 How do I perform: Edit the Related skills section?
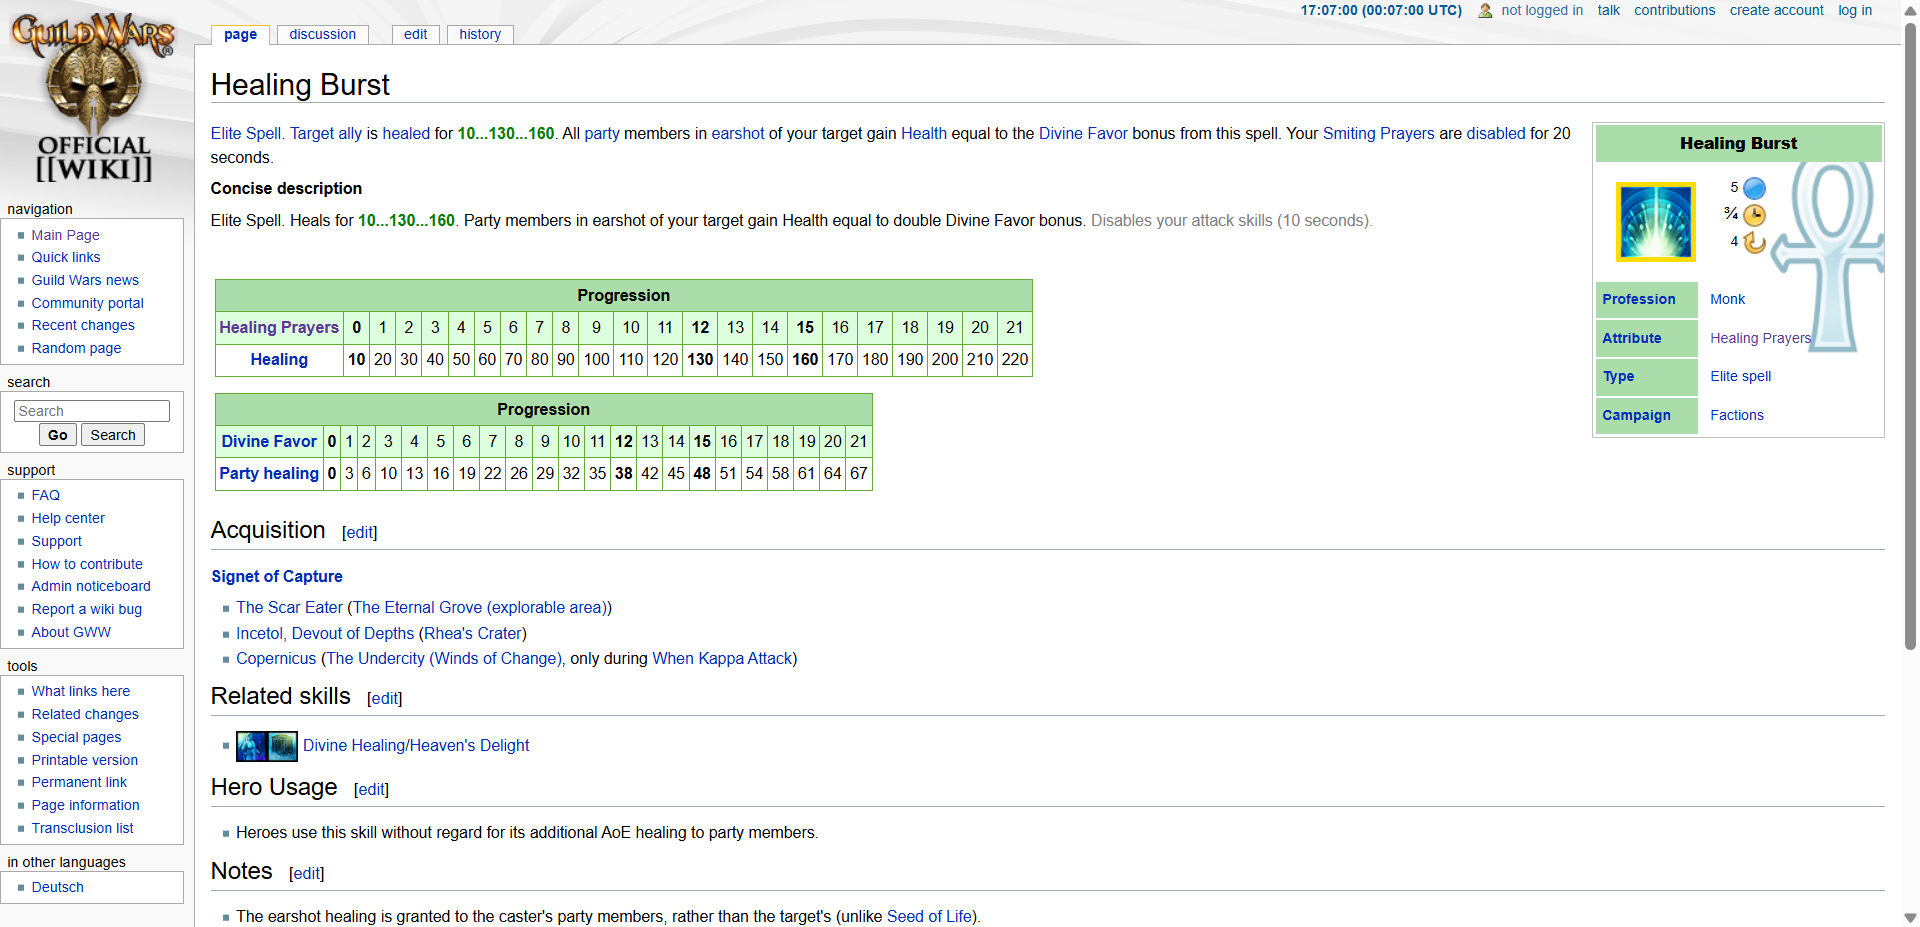pyautogui.click(x=385, y=699)
